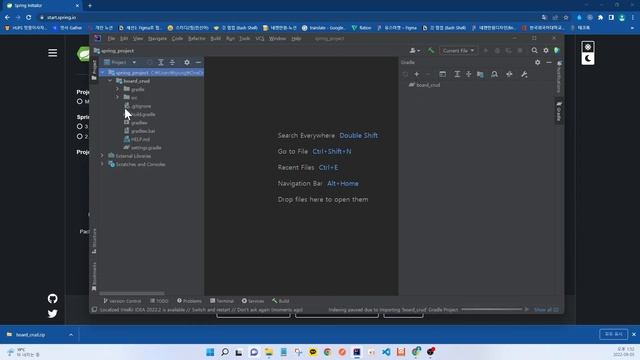640x360 pixels.
Task: Open the File menu
Action: [x=111, y=38]
